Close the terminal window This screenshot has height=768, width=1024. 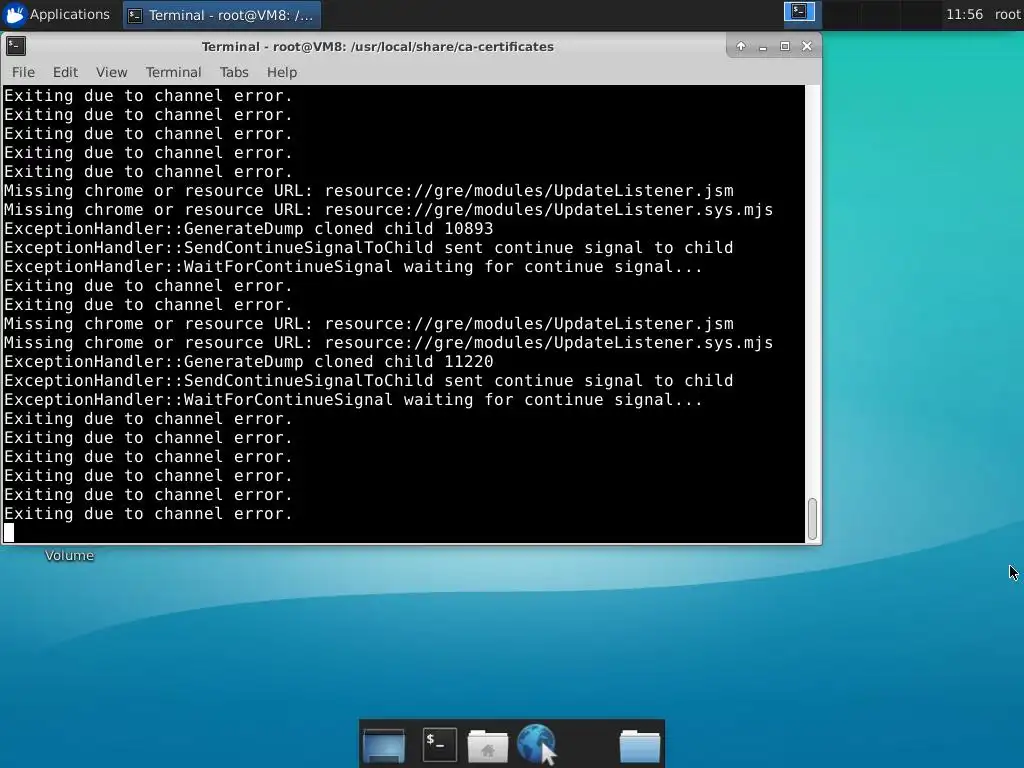click(807, 46)
